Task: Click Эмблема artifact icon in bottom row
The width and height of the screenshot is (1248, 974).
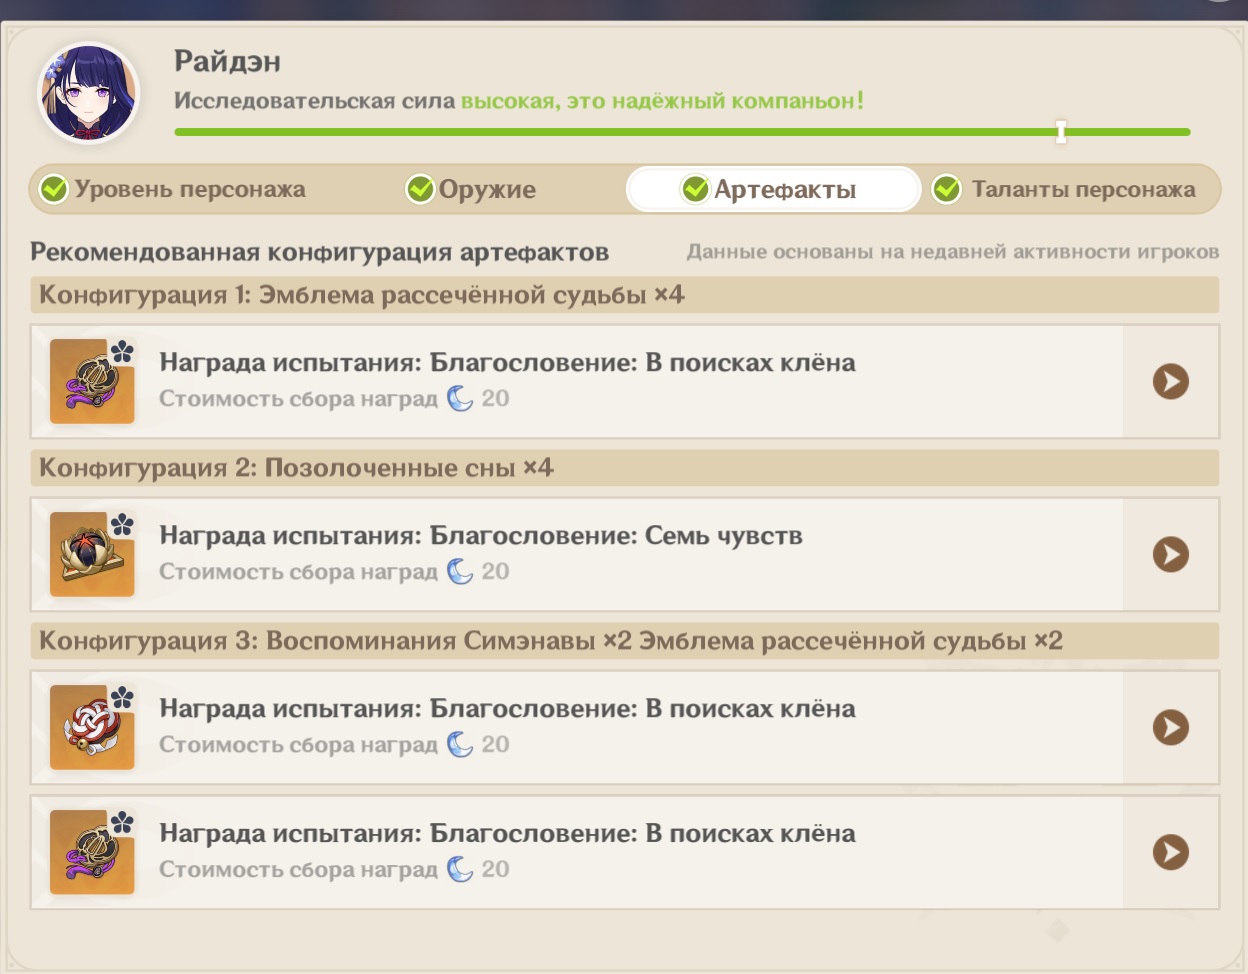Action: [x=92, y=852]
